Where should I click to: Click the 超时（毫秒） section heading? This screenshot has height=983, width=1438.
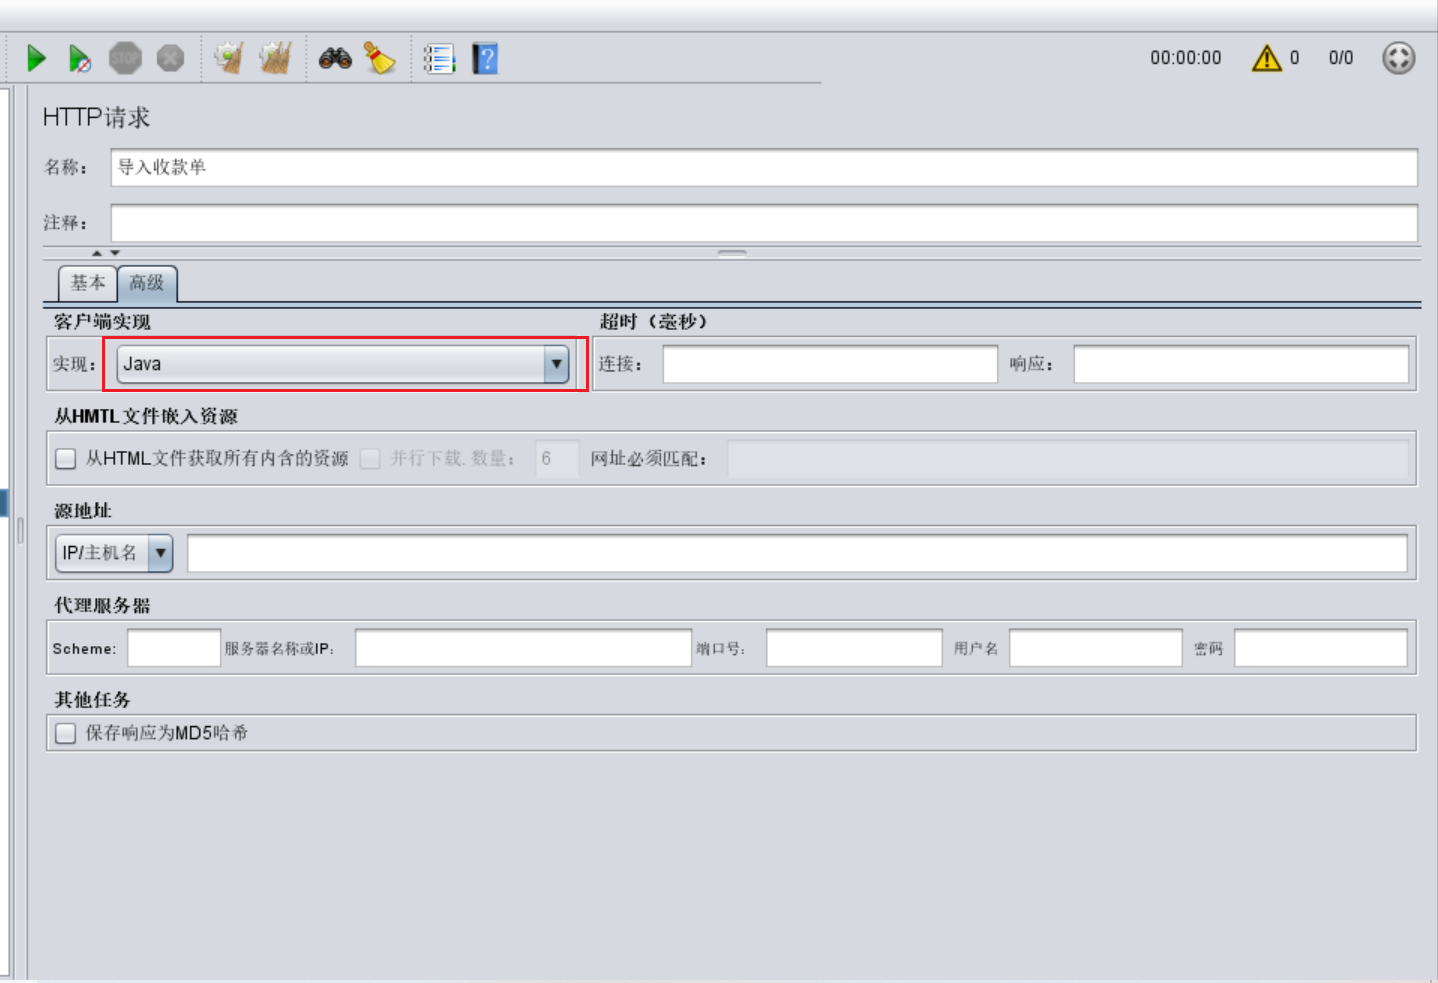(x=653, y=322)
